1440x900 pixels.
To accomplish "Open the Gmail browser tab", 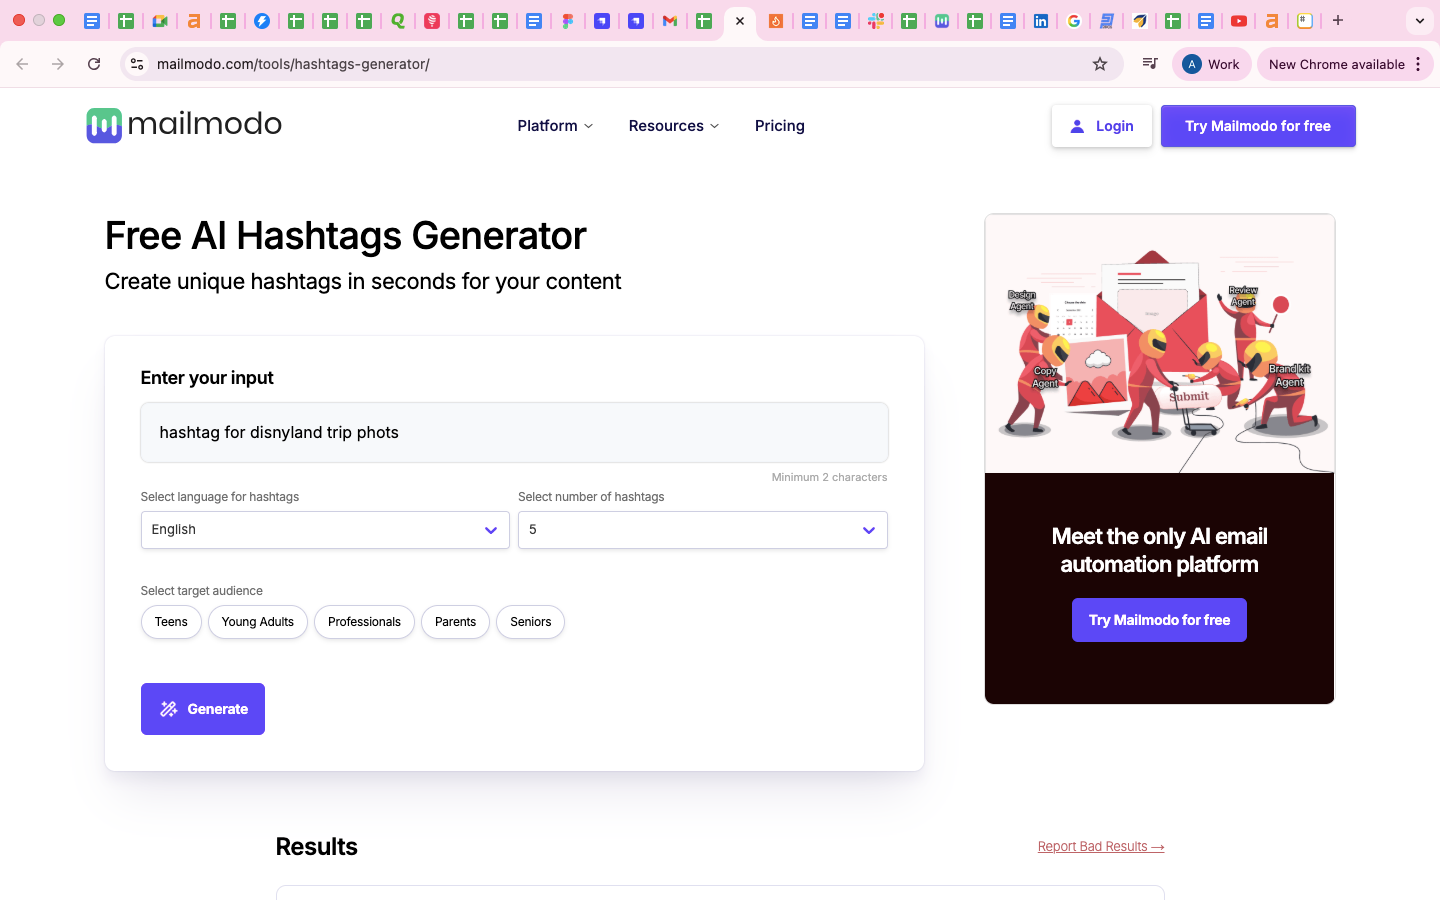I will 670,21.
